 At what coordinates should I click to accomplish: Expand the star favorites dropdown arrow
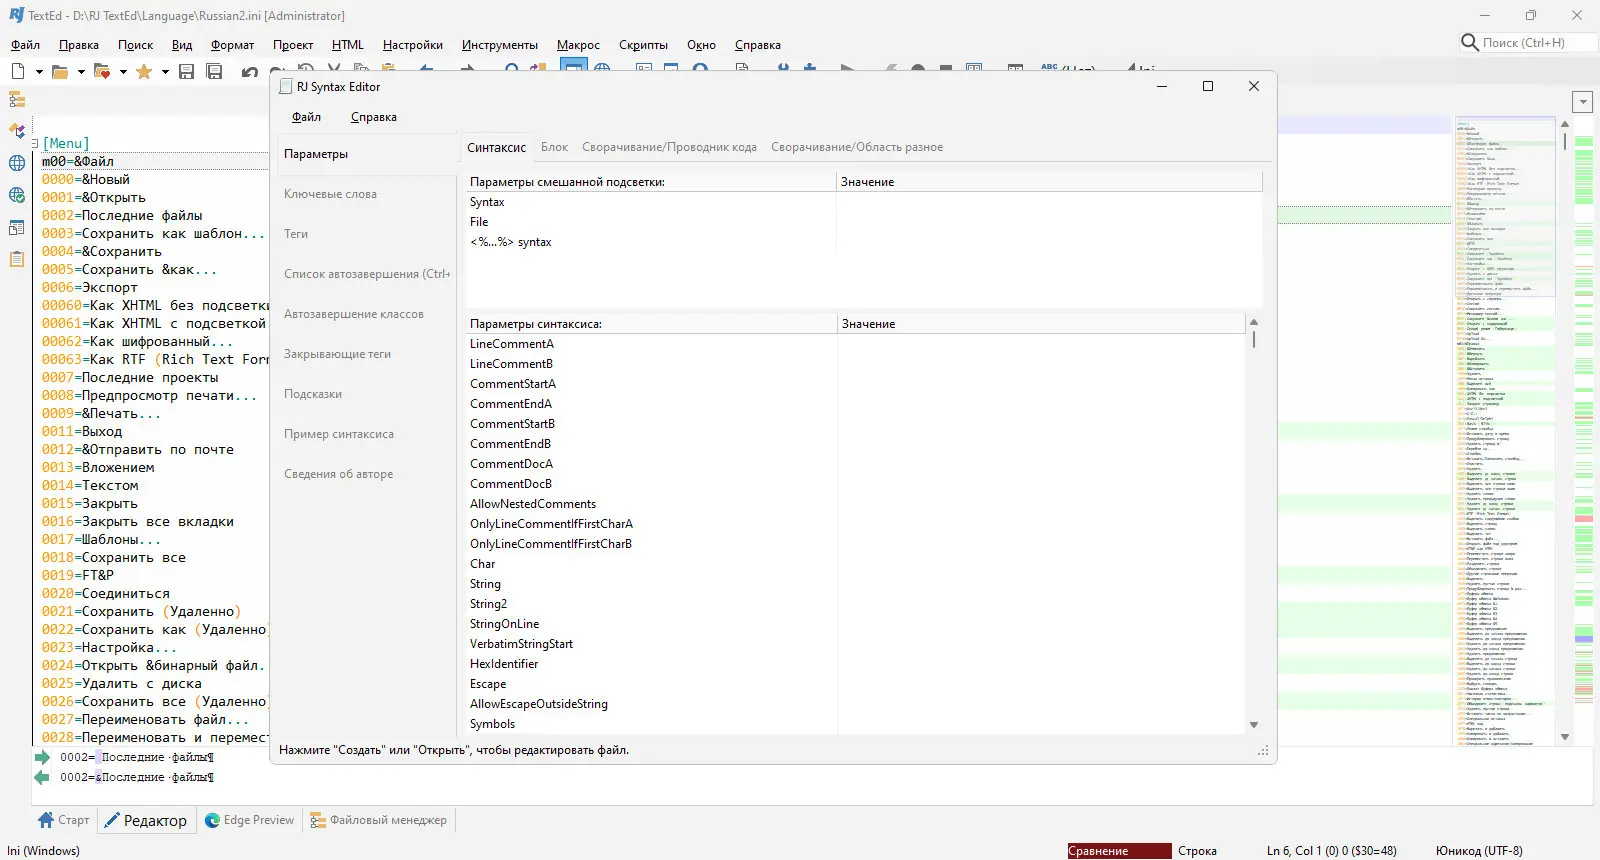point(165,72)
